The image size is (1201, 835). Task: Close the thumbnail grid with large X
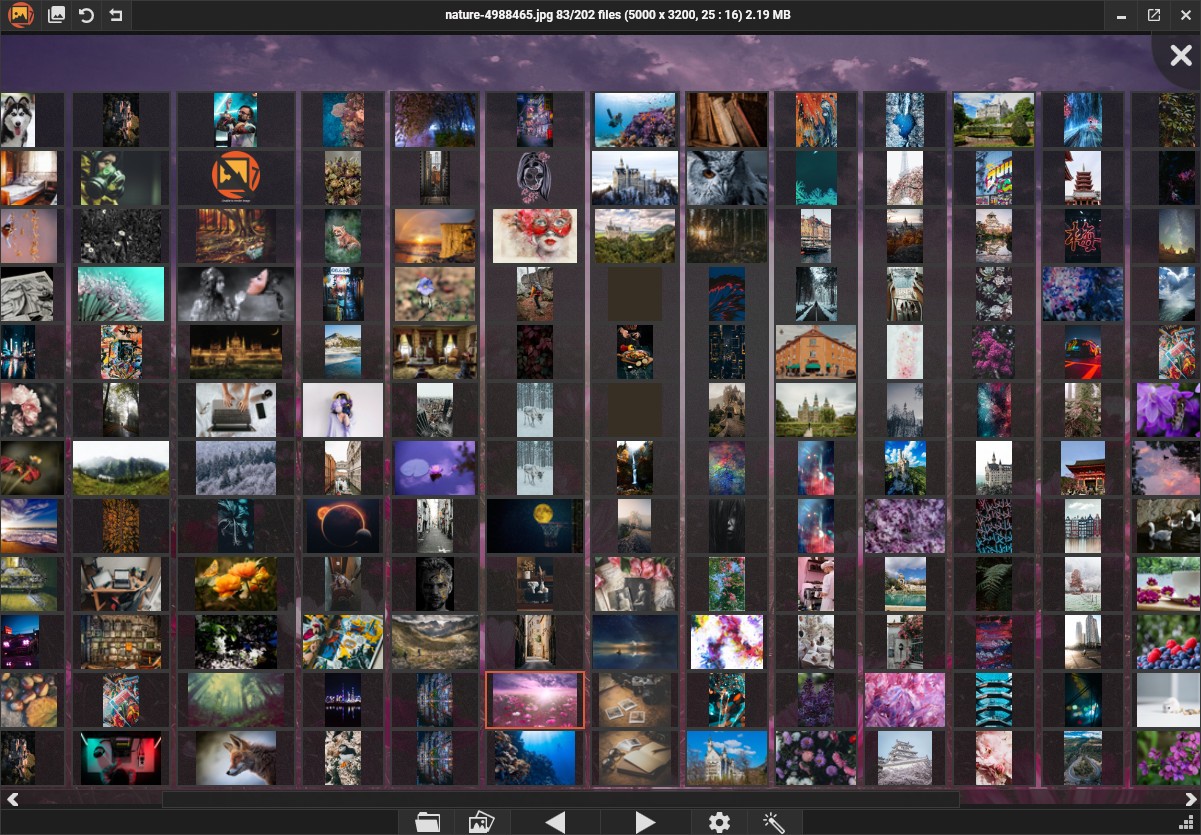point(1181,56)
